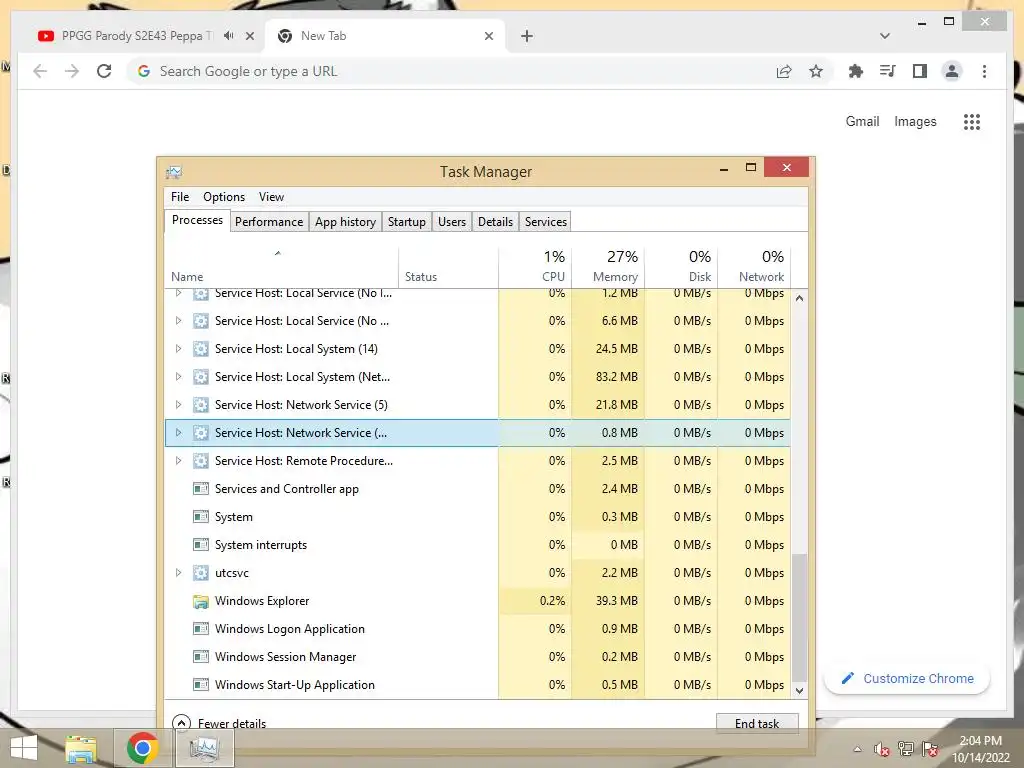The image size is (1024, 768).
Task: Open the Chrome extensions puzzle icon
Action: [x=855, y=71]
